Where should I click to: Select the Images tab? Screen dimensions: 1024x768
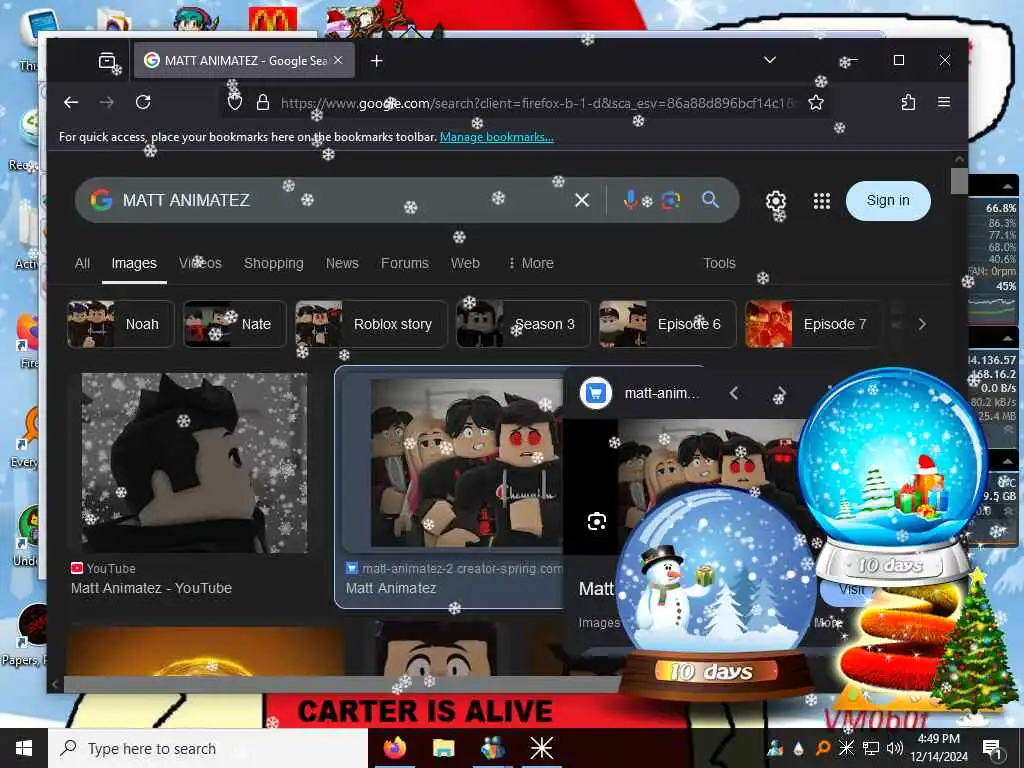click(x=134, y=263)
